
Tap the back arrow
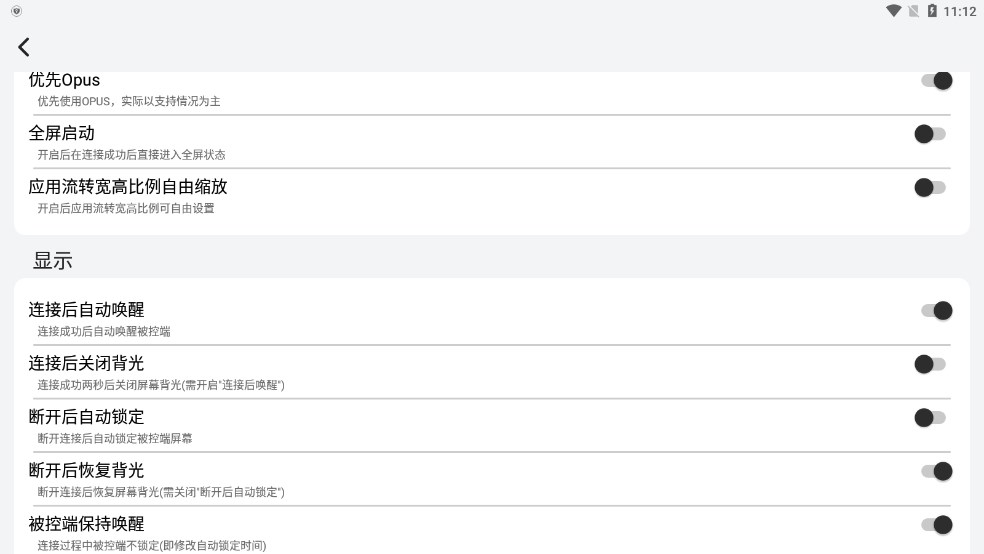[24, 47]
